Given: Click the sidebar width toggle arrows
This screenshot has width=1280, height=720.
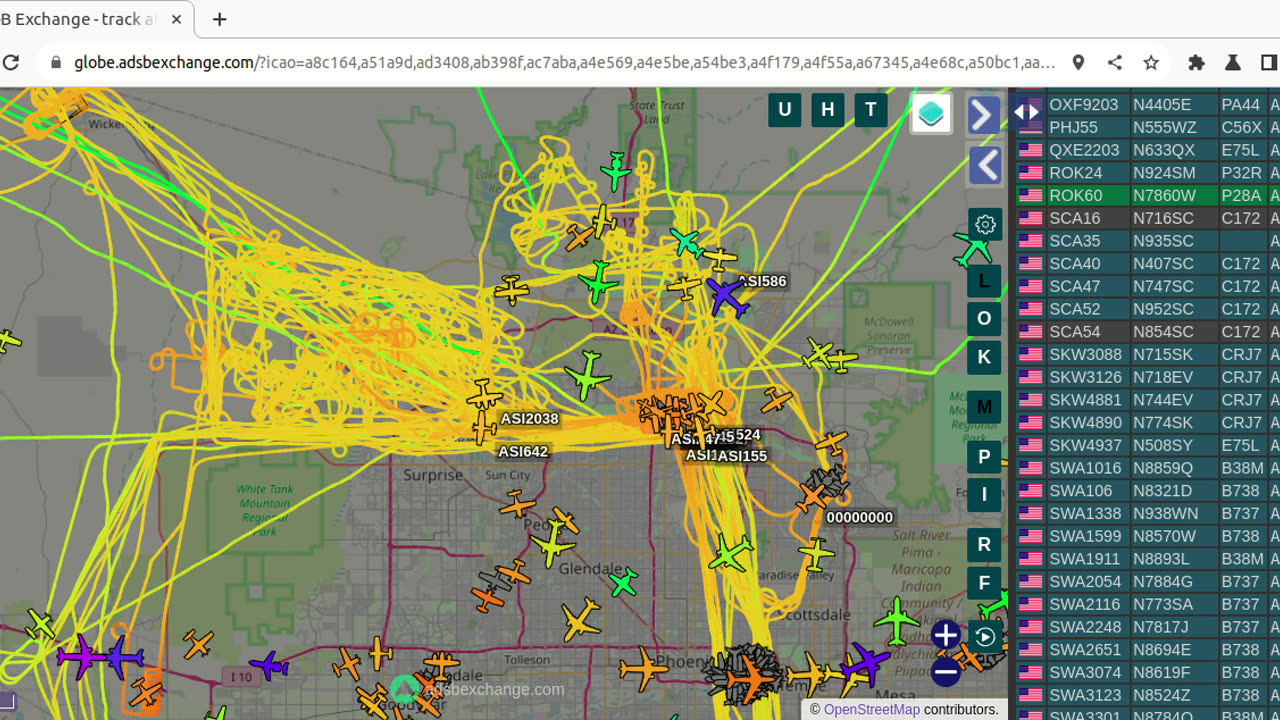Looking at the screenshot, I should point(1027,112).
